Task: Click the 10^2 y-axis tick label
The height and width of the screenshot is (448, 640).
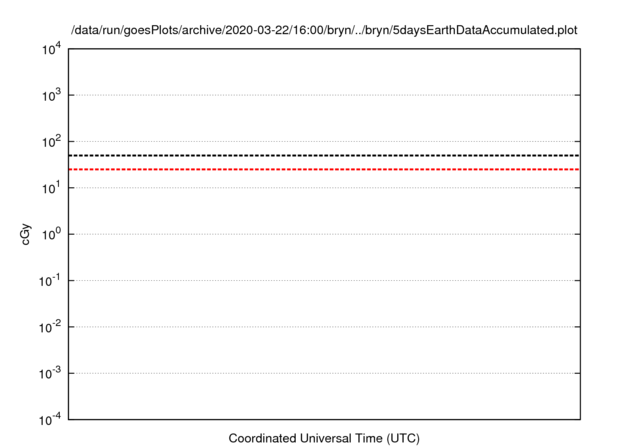Action: [51, 142]
